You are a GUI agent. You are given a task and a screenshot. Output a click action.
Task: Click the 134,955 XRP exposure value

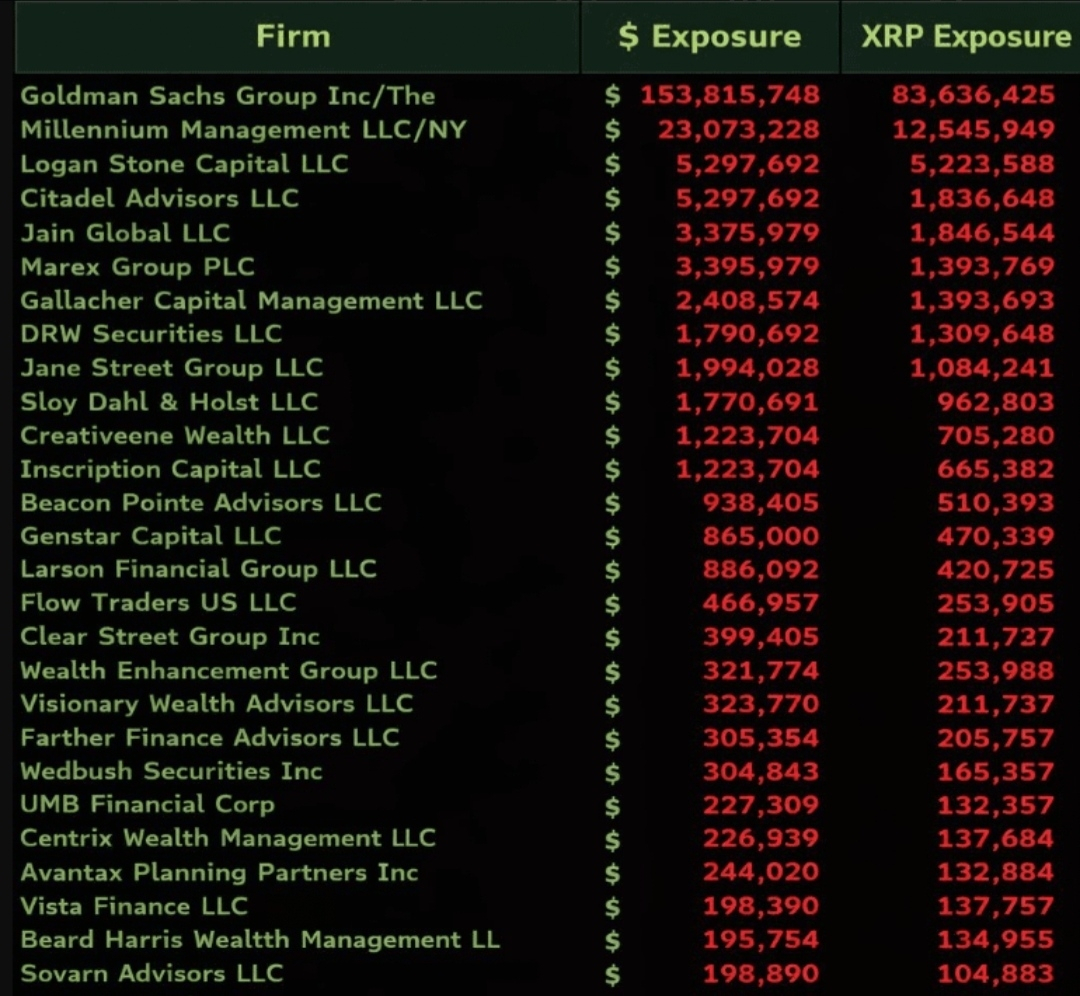[x=996, y=940]
